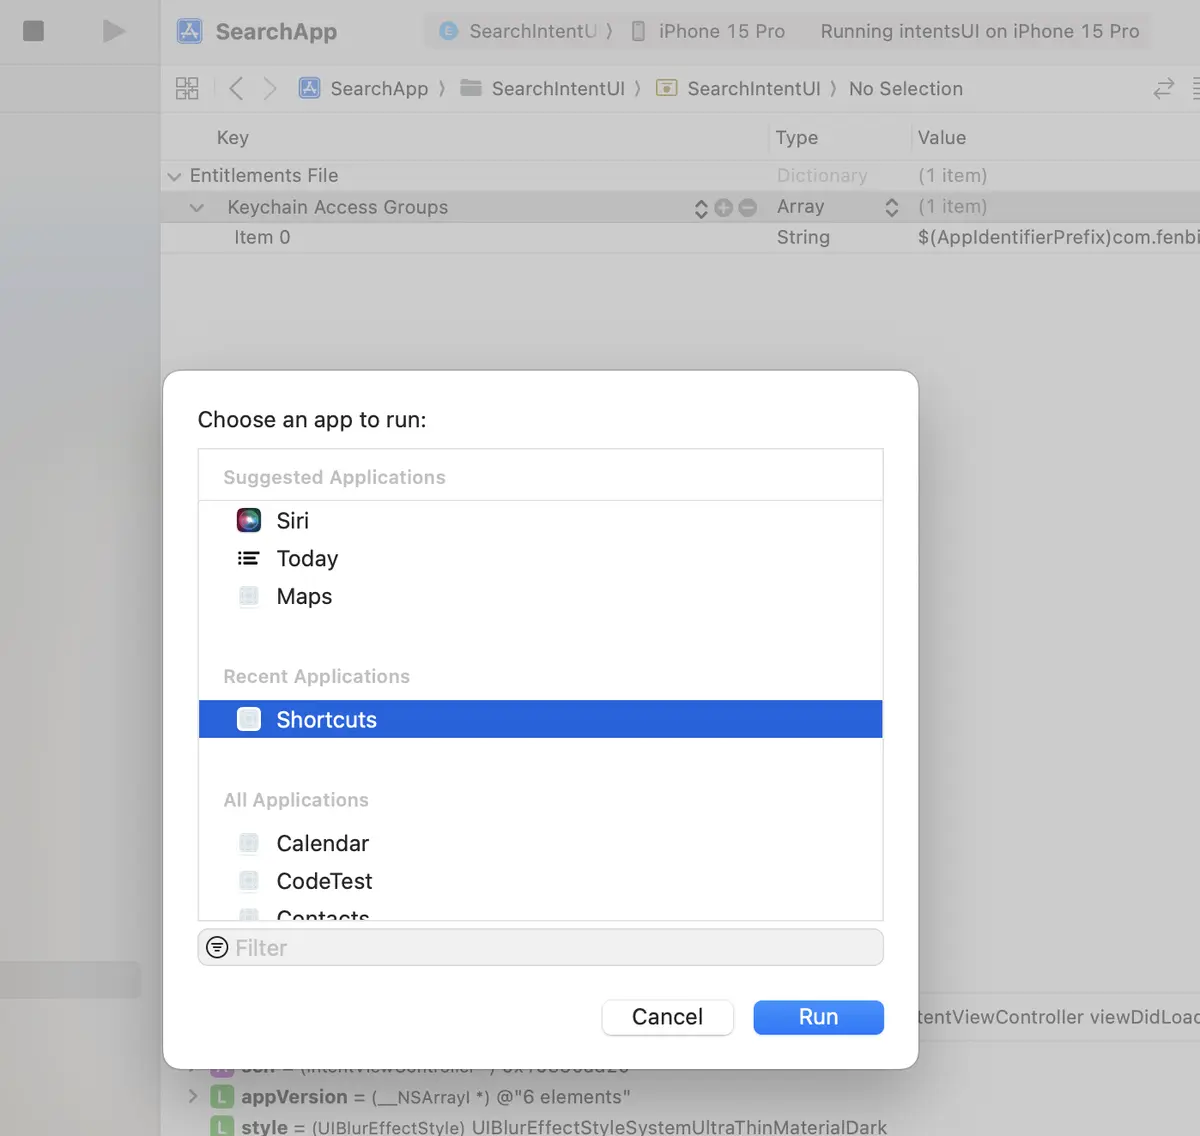Select Calendar in All Applications
The image size is (1200, 1136).
(540, 844)
